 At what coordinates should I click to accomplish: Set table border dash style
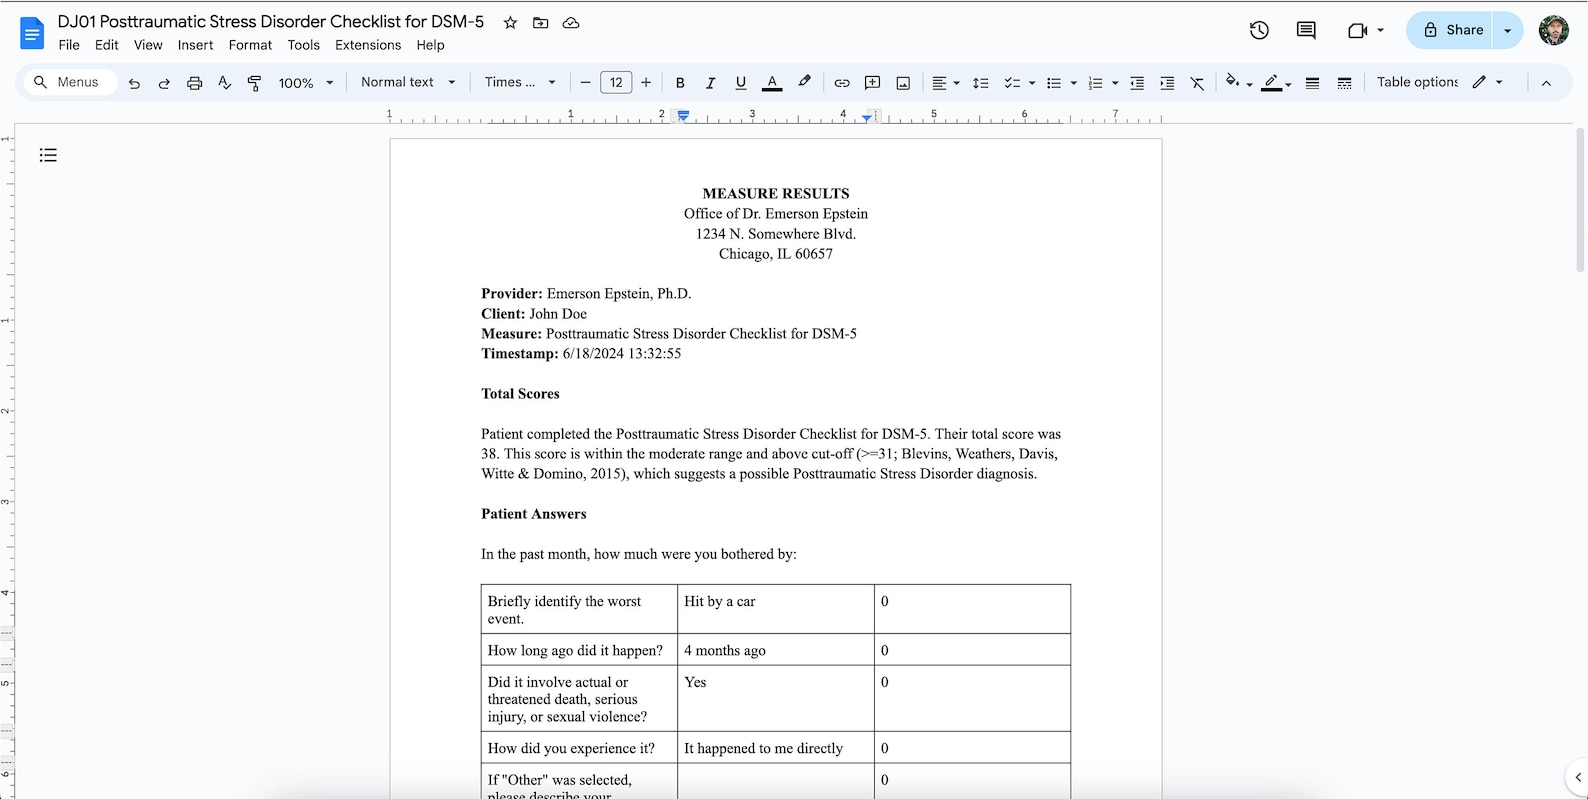(1344, 83)
